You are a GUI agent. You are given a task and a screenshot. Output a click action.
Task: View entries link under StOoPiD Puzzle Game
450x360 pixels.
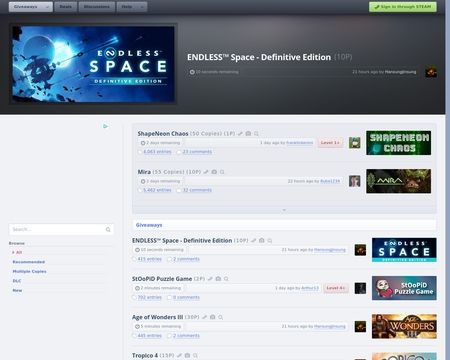click(150, 297)
